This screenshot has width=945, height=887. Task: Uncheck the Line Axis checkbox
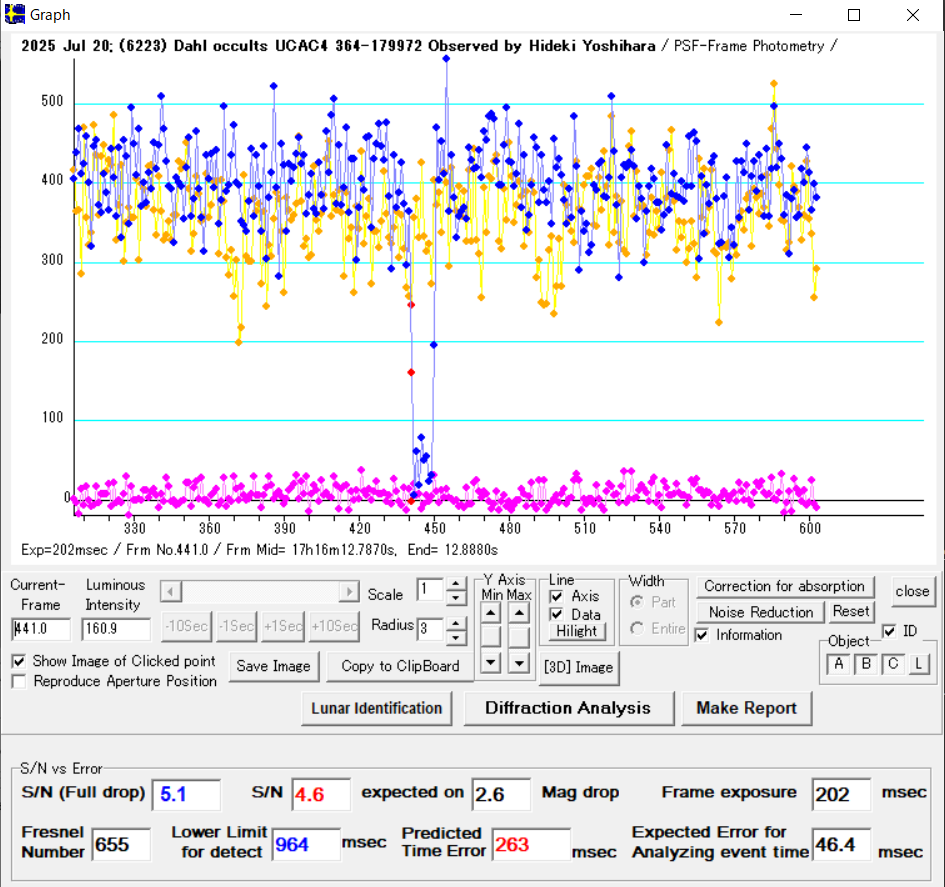[x=557, y=596]
